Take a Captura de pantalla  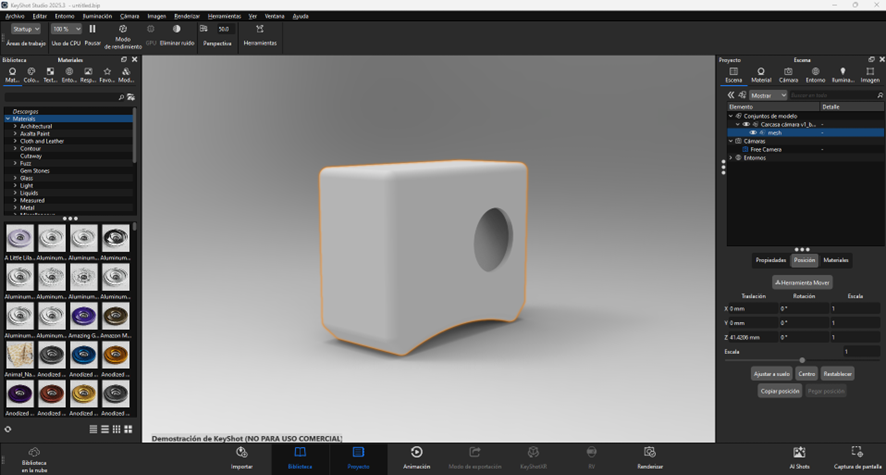(x=857, y=458)
